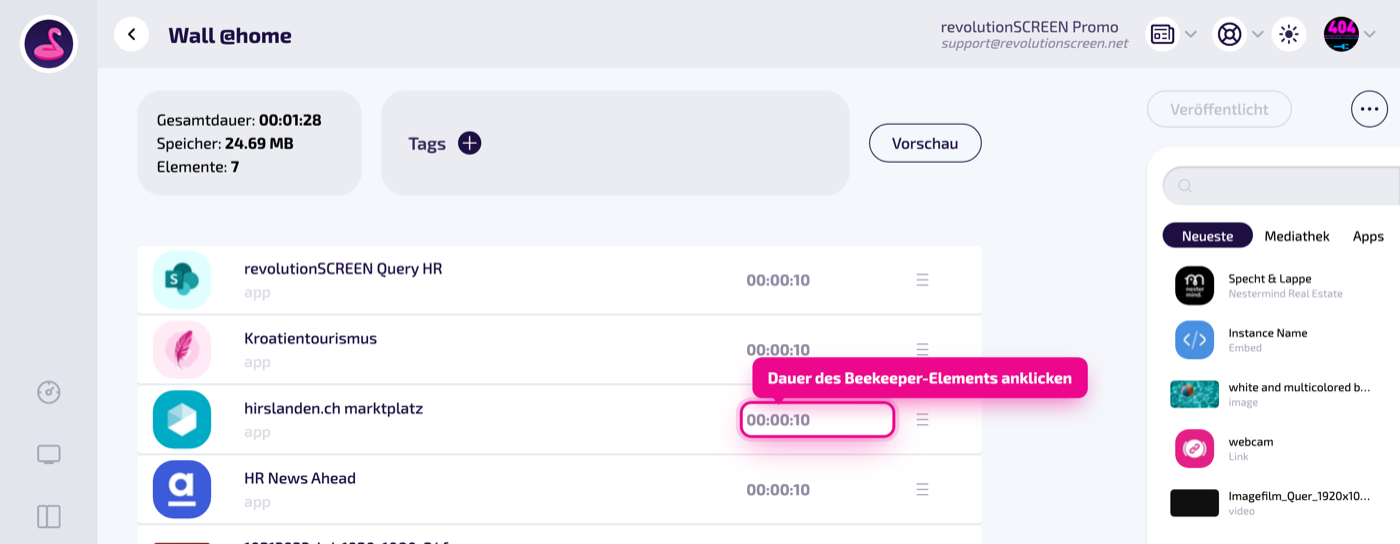Select the Kroatientourismus title
This screenshot has height=544, width=1400.
[x=311, y=339]
